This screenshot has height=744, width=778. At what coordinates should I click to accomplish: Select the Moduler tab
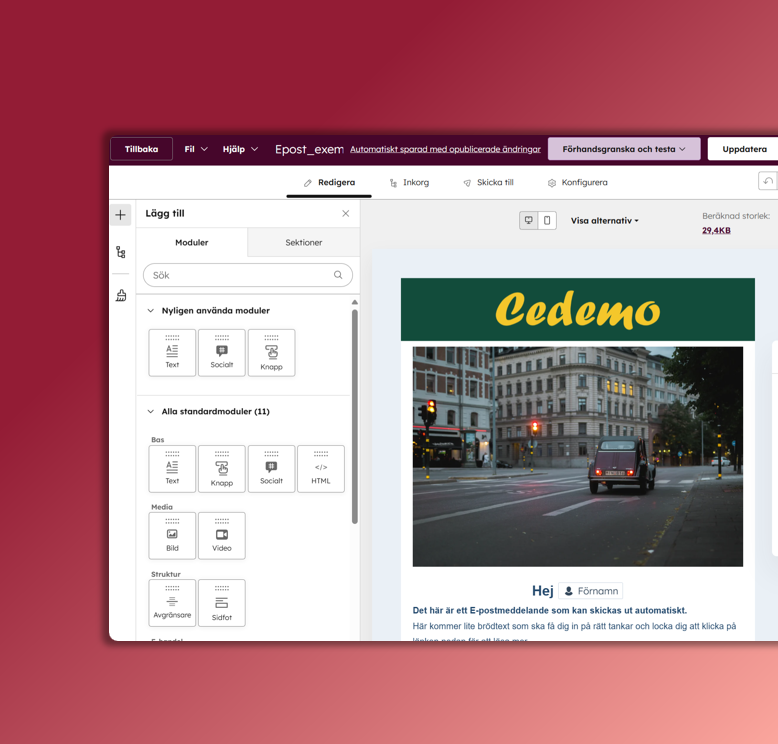pos(192,242)
